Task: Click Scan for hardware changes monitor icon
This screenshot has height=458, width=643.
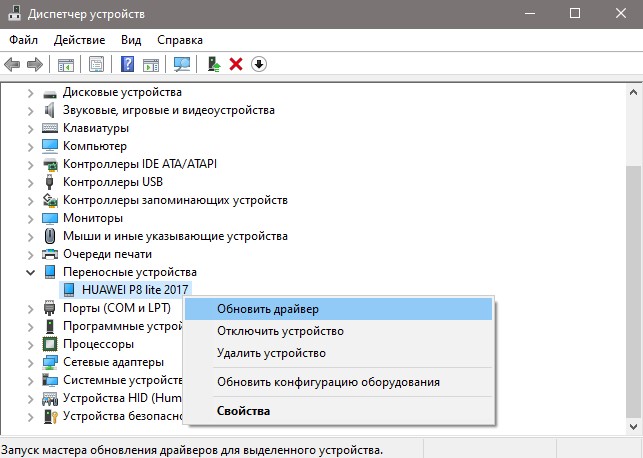Action: 182,64
